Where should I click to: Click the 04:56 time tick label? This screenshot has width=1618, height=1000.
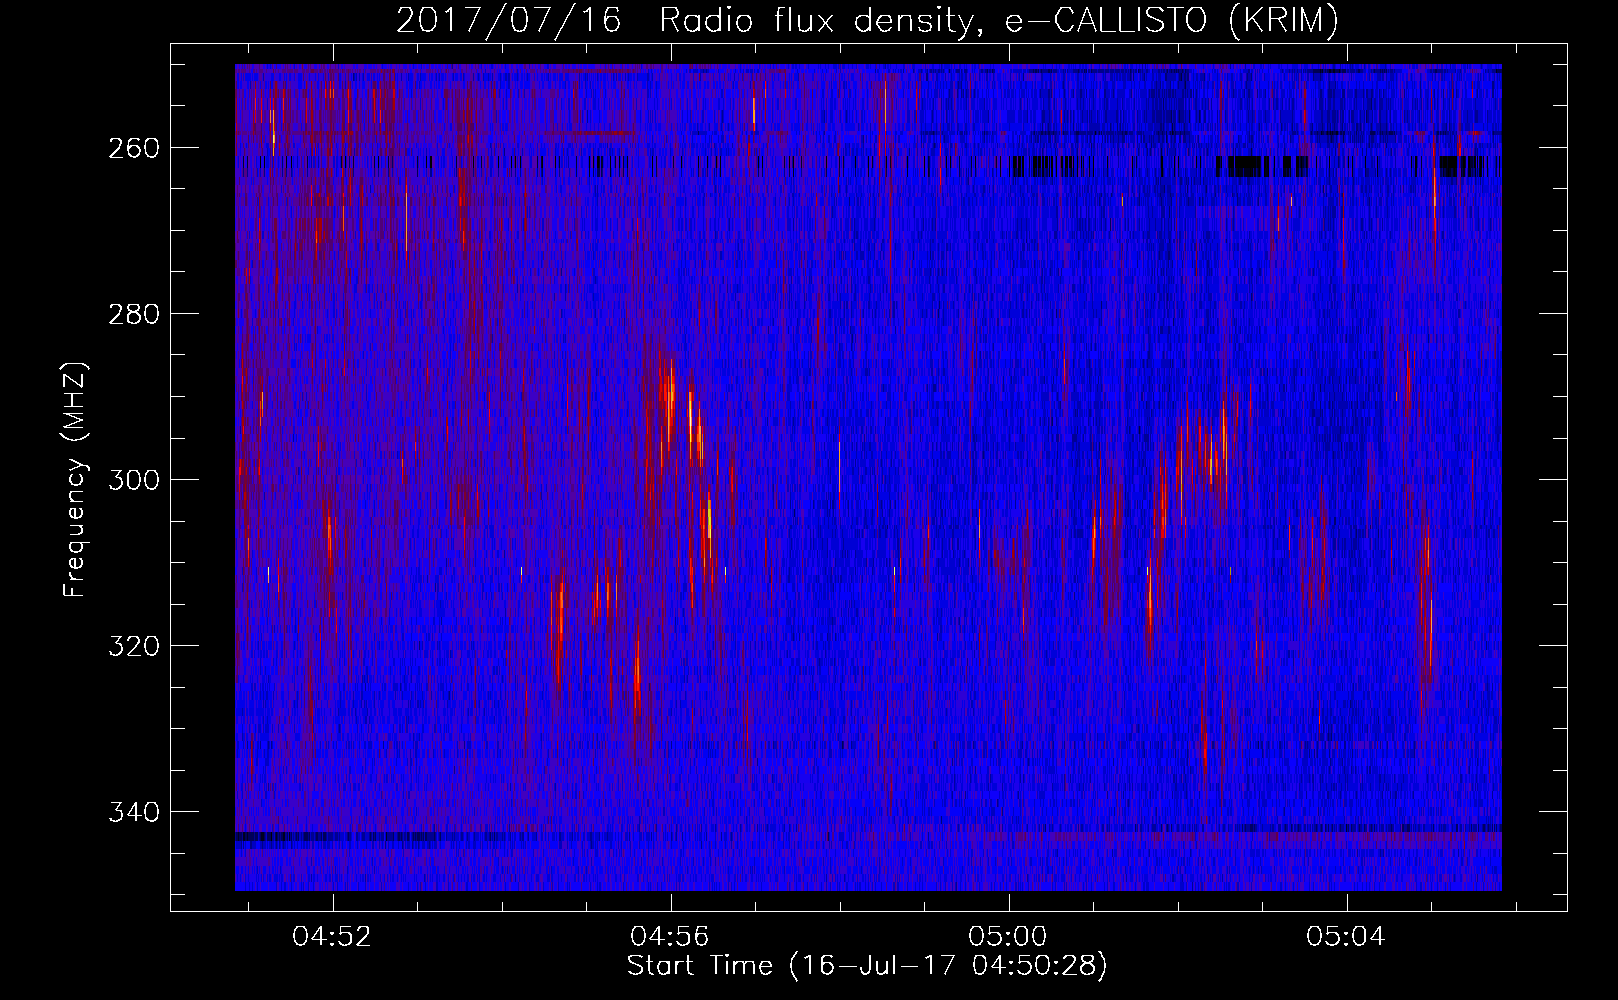click(x=670, y=937)
